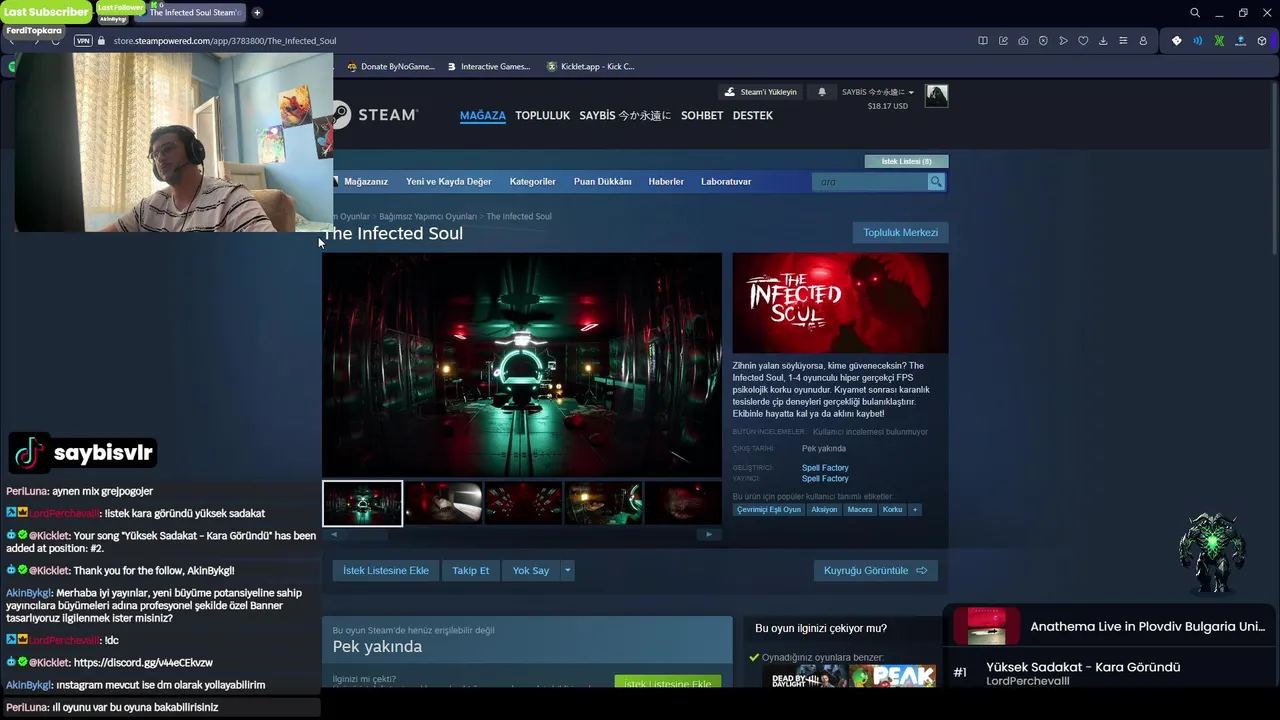This screenshot has width=1280, height=720.
Task: Open SOHBET in Steam header
Action: point(702,116)
